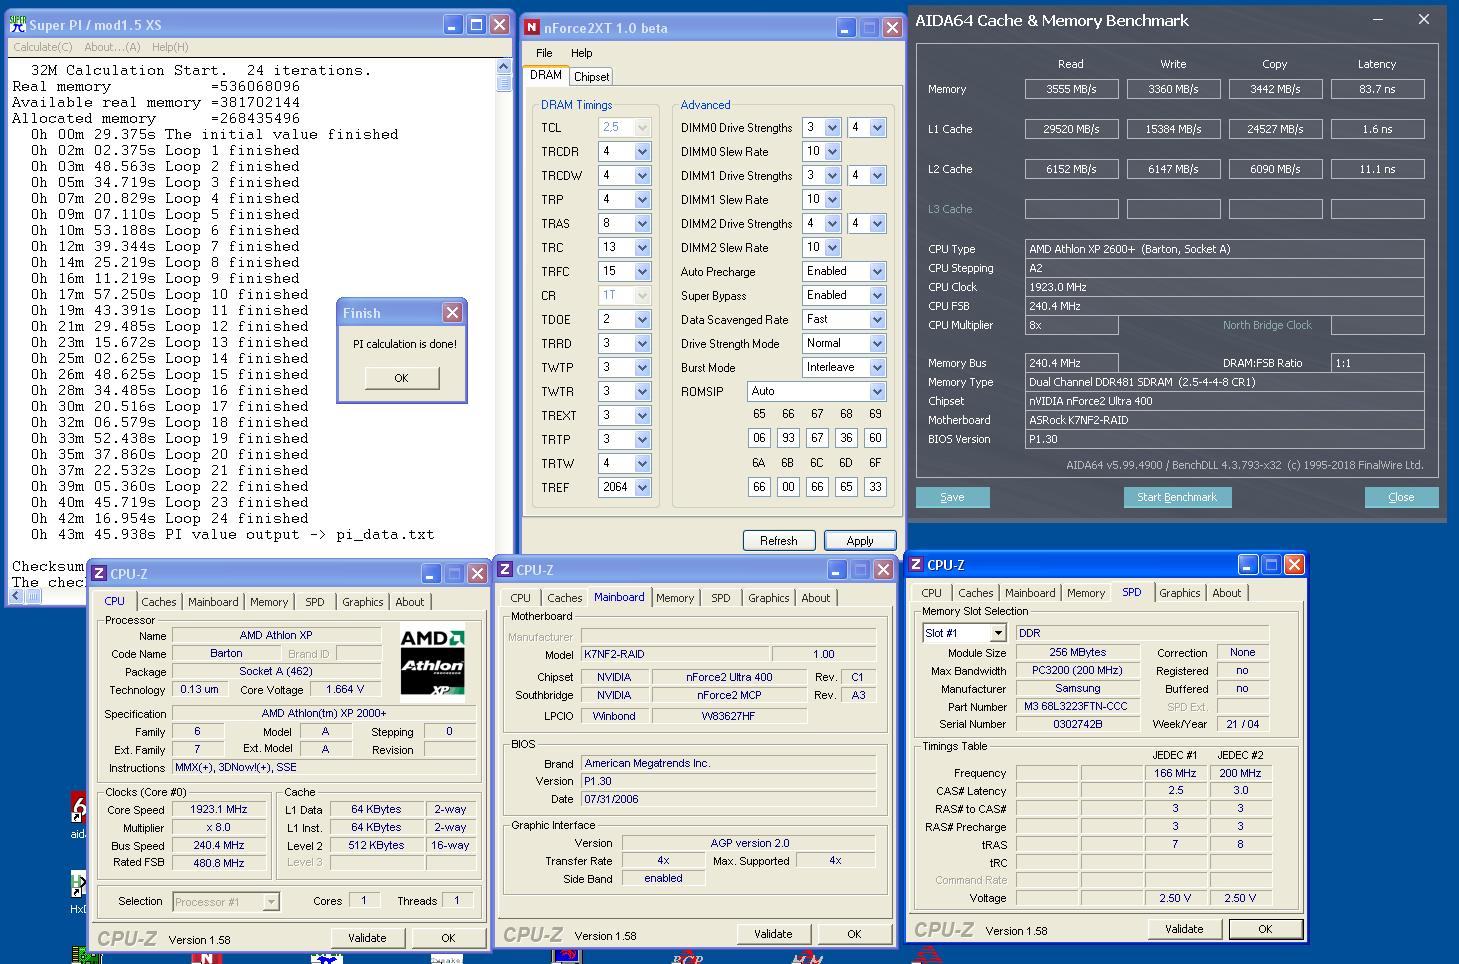Click the Memory Latency value 83.7 ns
The height and width of the screenshot is (964, 1459).
click(x=1377, y=89)
